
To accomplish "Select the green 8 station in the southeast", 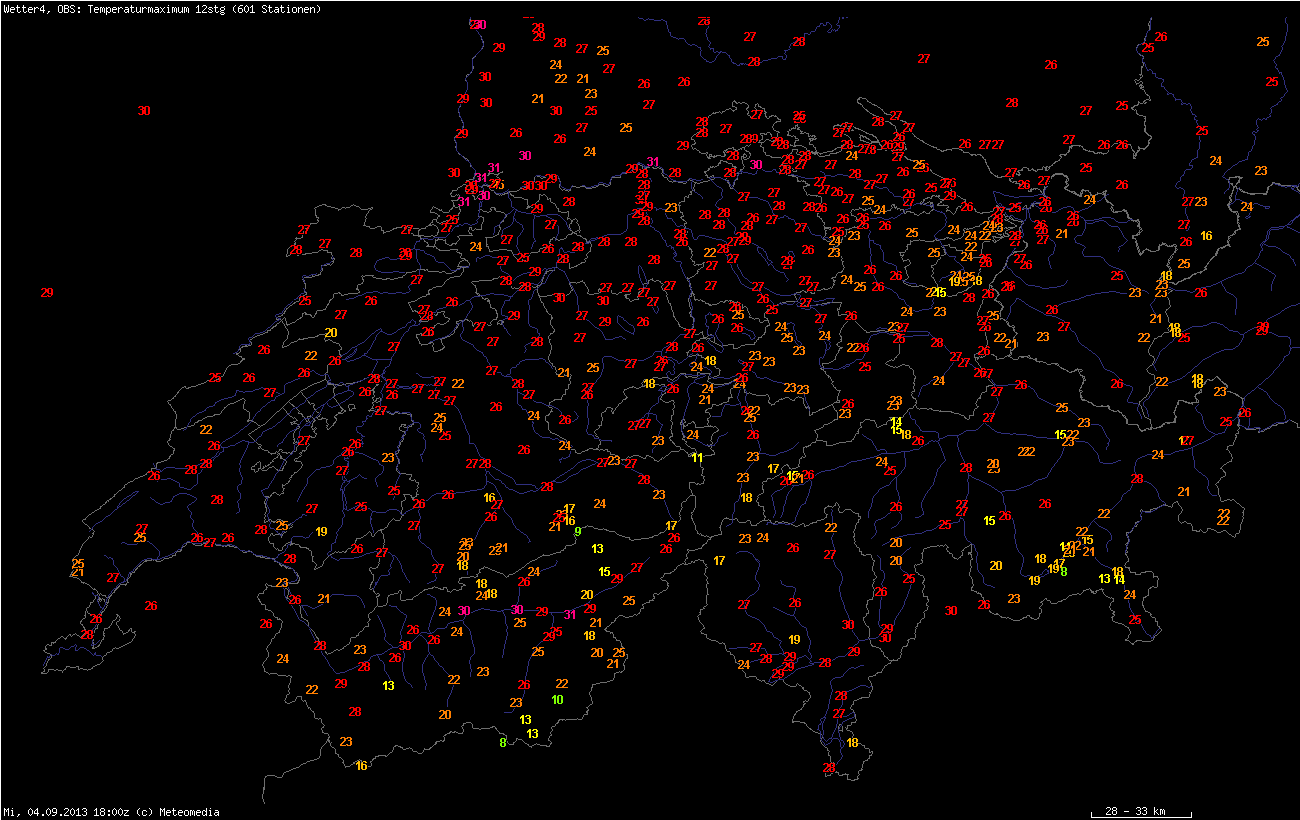I will coord(1064,571).
